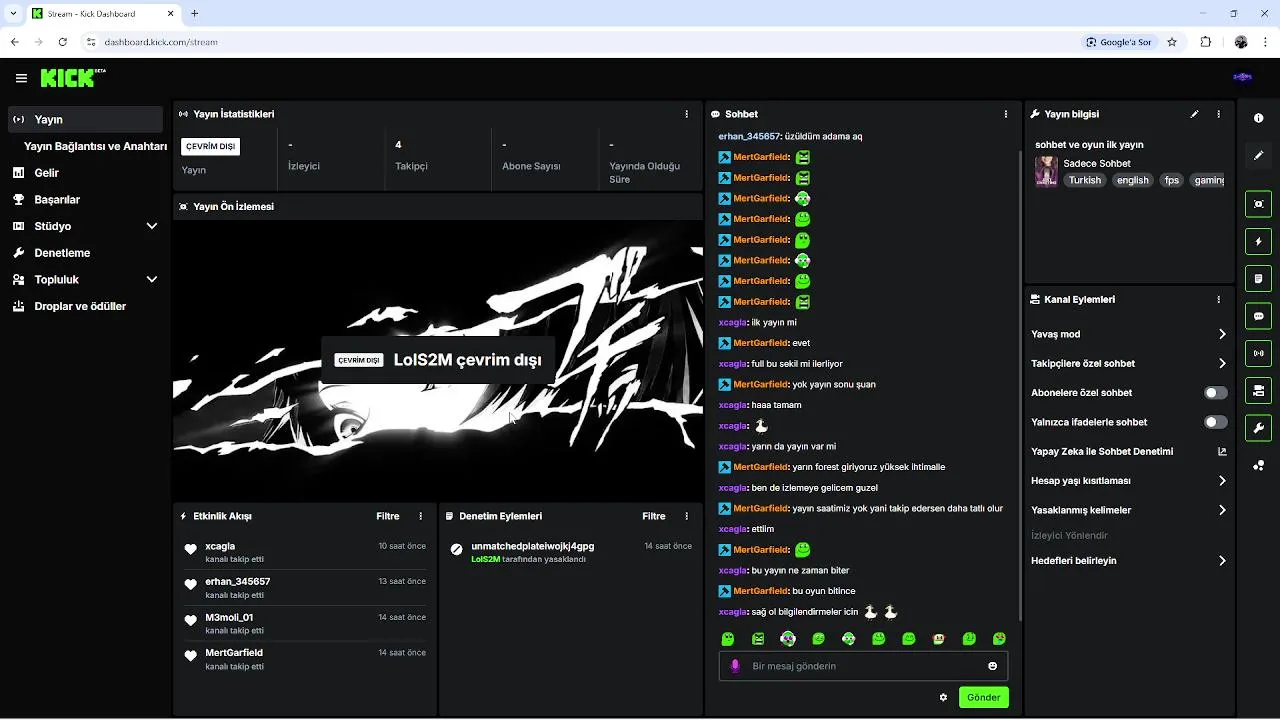Open Gelir in the left navigation
Screen dimensions: 1280x720
85,173
